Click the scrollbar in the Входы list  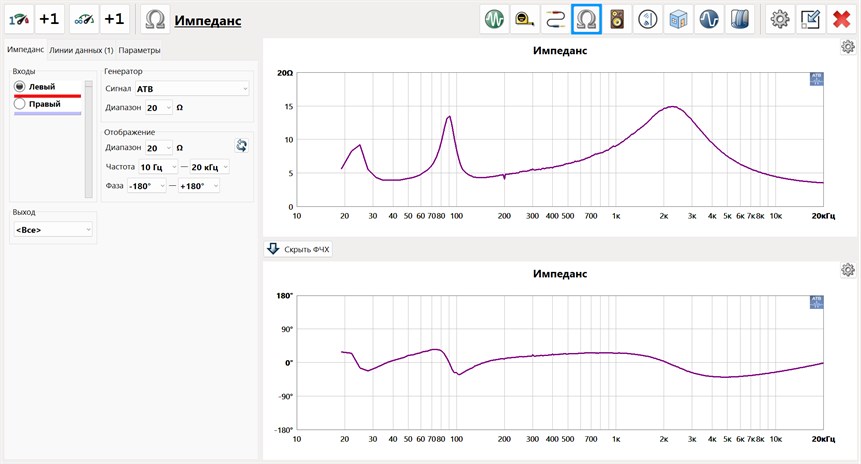[x=90, y=140]
